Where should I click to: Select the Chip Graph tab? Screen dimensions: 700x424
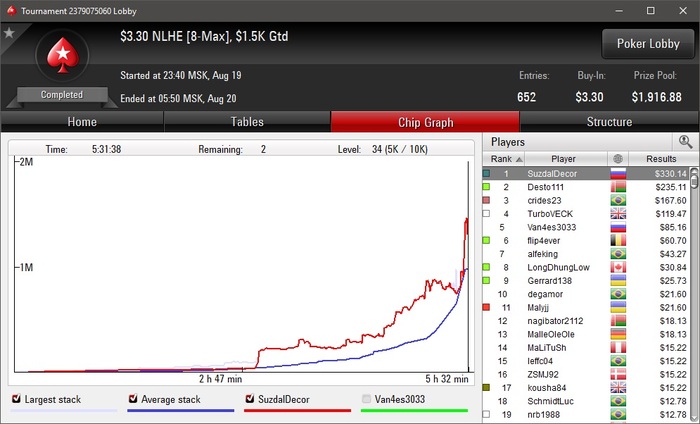click(425, 122)
